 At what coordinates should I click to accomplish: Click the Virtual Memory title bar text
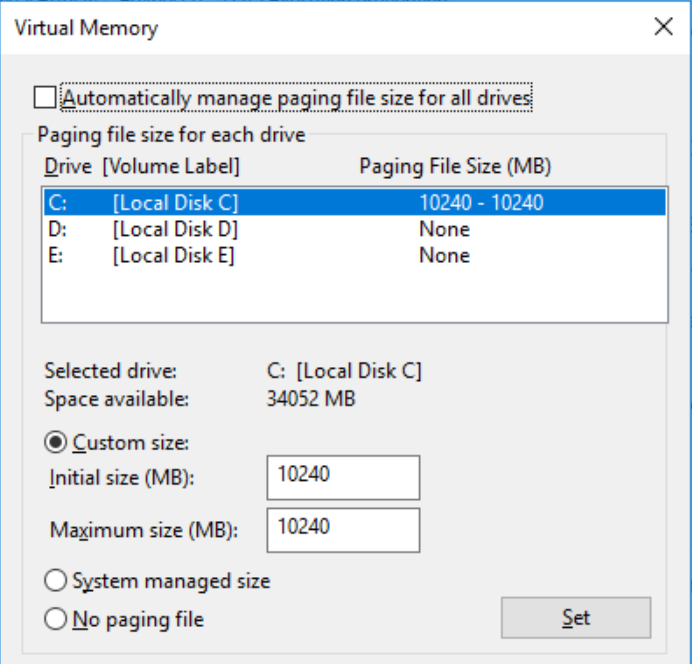pyautogui.click(x=86, y=28)
